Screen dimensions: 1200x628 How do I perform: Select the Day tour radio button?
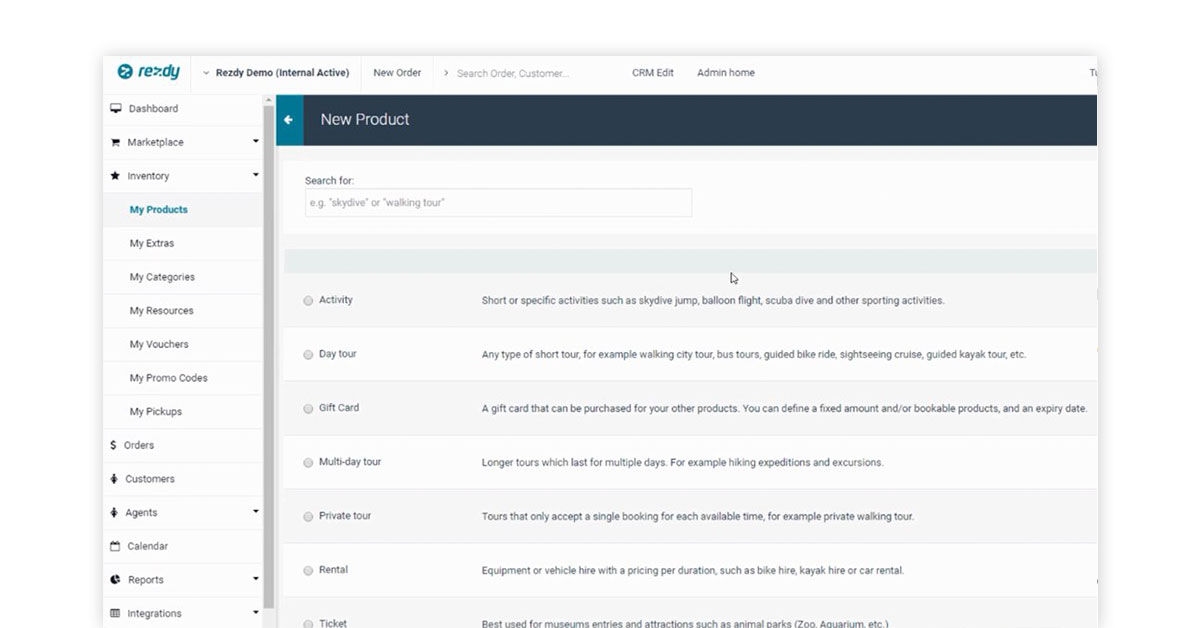(x=308, y=354)
